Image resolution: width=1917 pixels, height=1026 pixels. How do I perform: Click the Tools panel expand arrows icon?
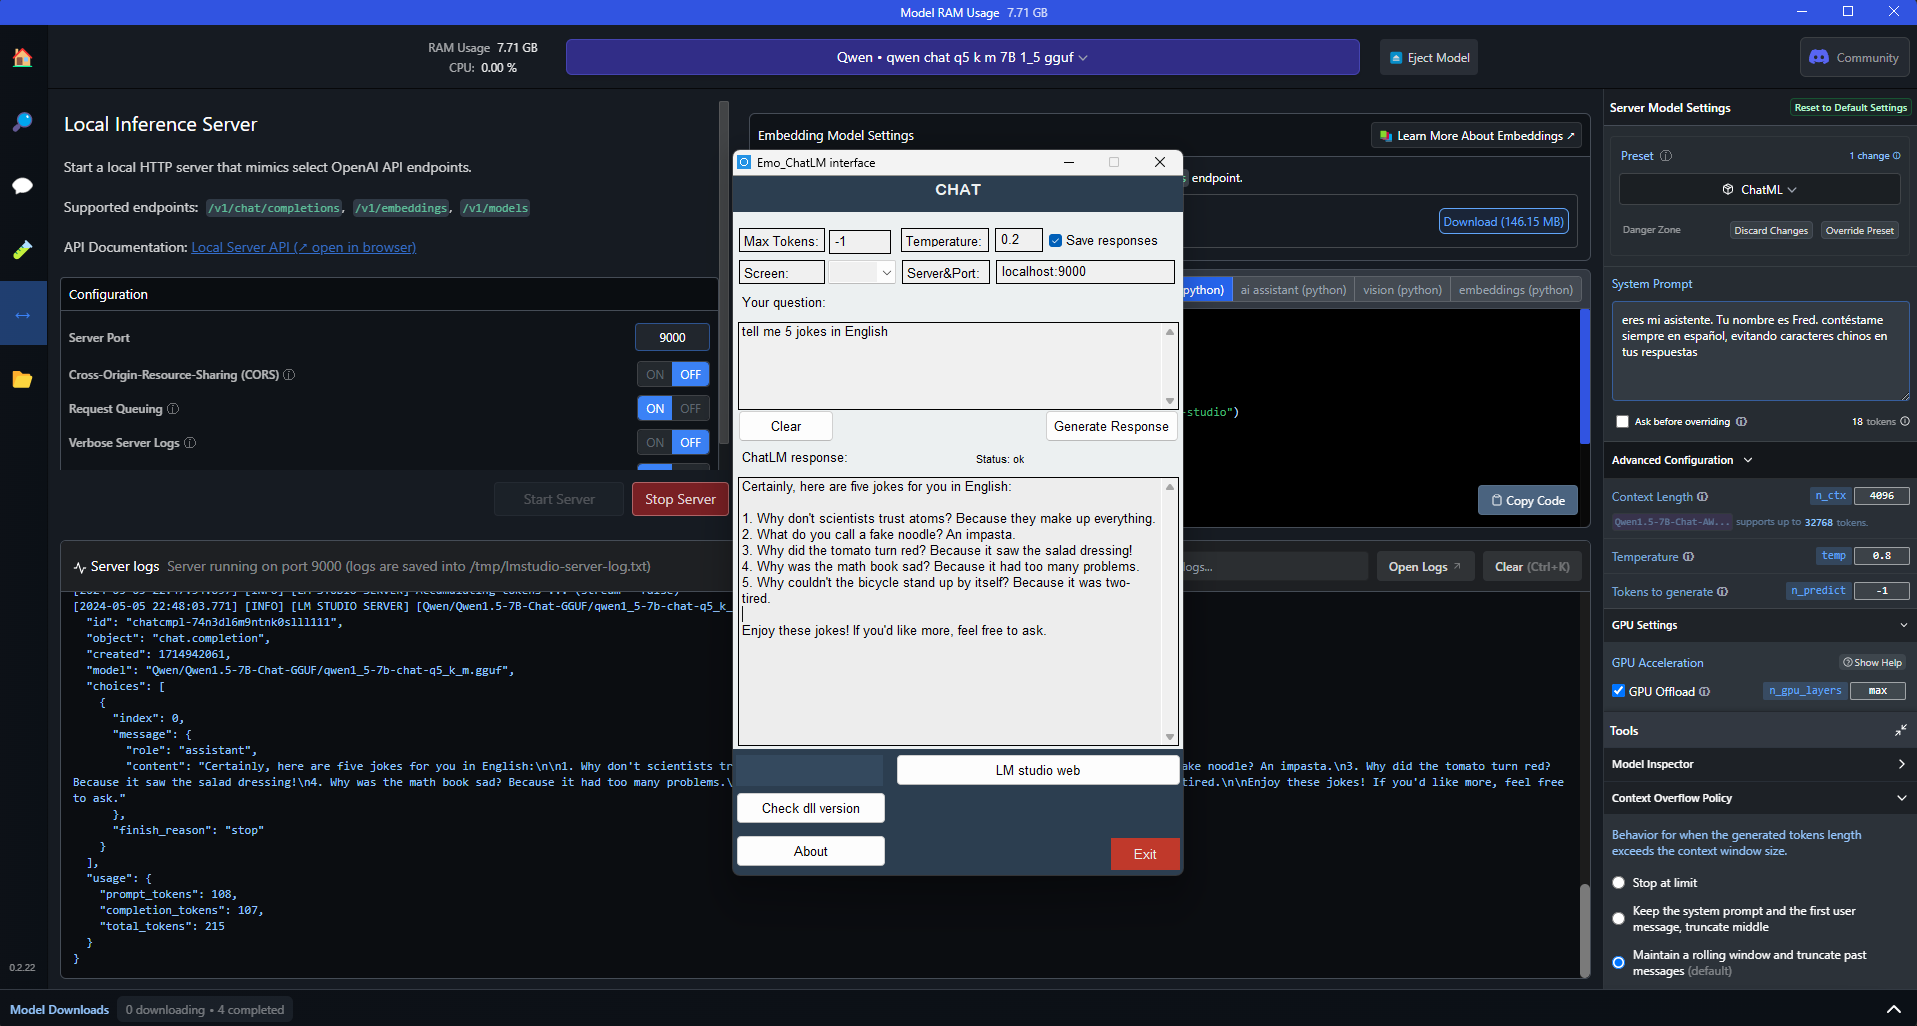click(x=1900, y=731)
